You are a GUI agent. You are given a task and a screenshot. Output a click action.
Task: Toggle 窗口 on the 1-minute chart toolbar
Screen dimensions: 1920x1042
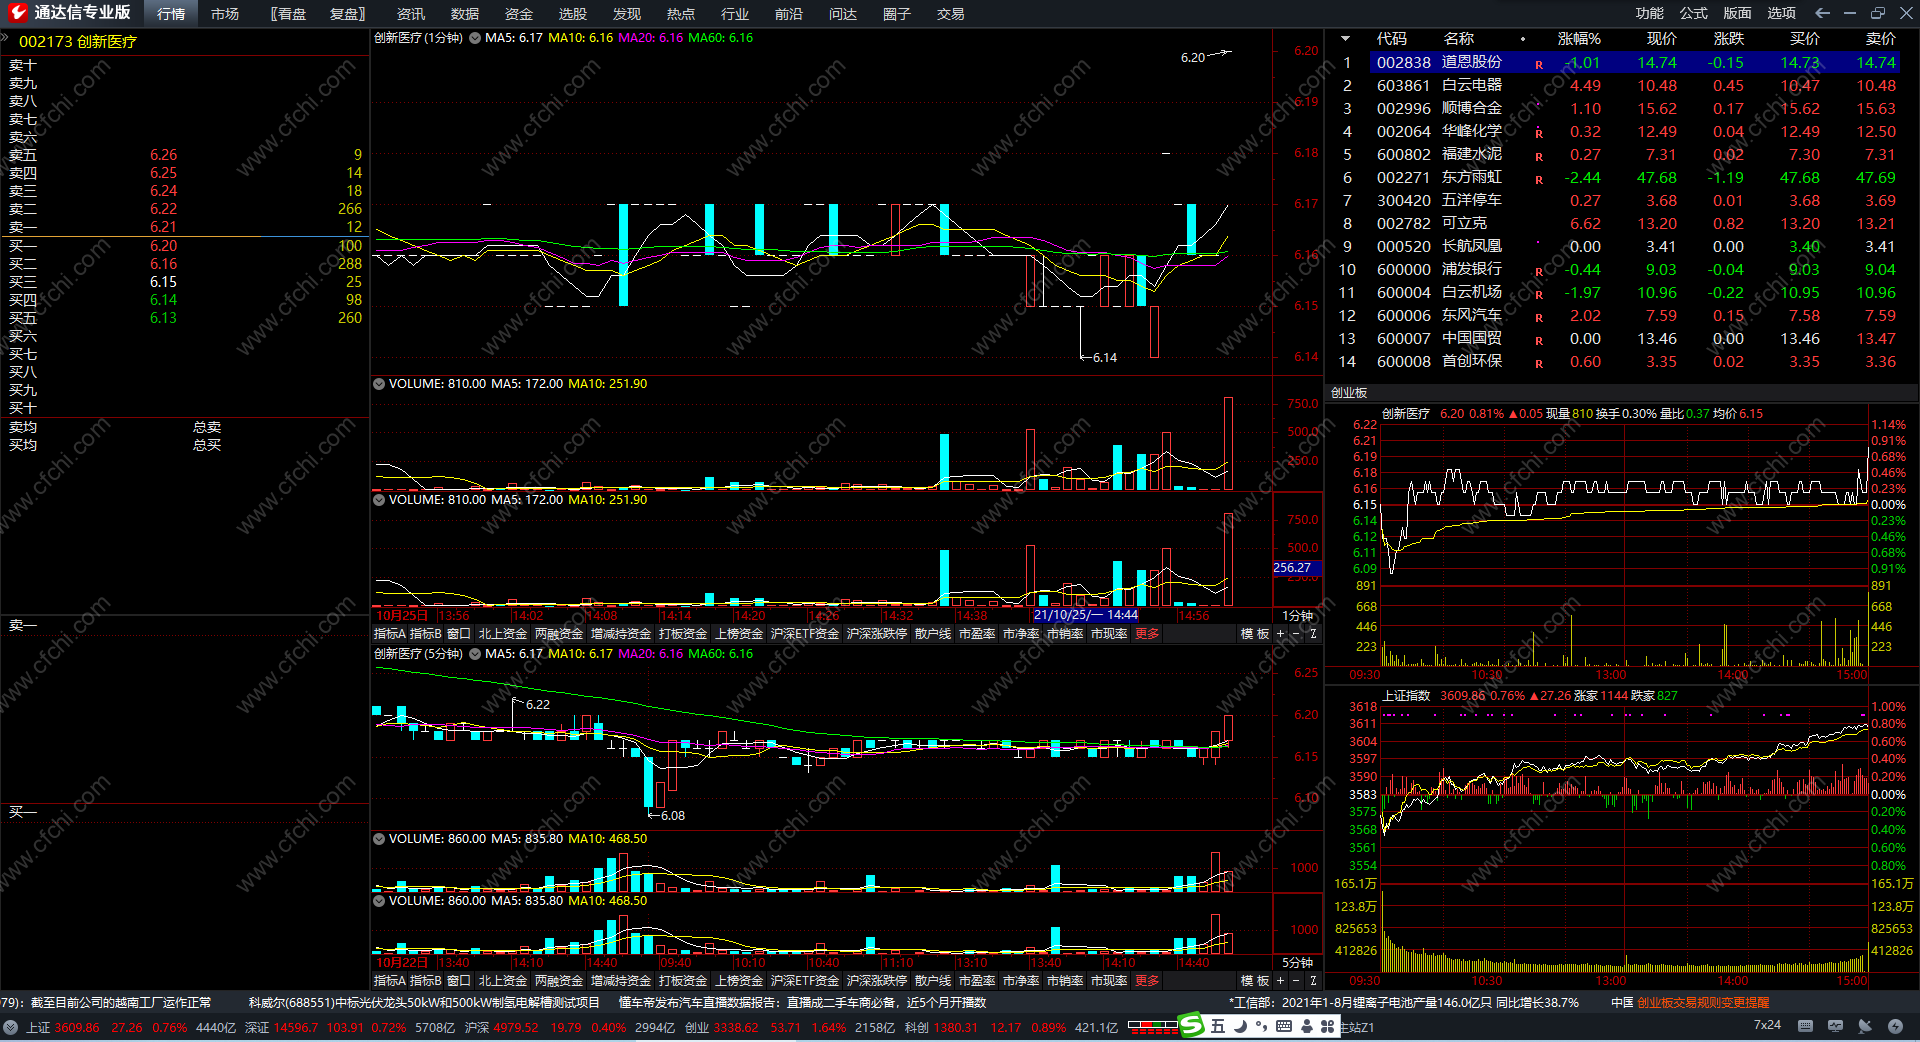coord(459,633)
